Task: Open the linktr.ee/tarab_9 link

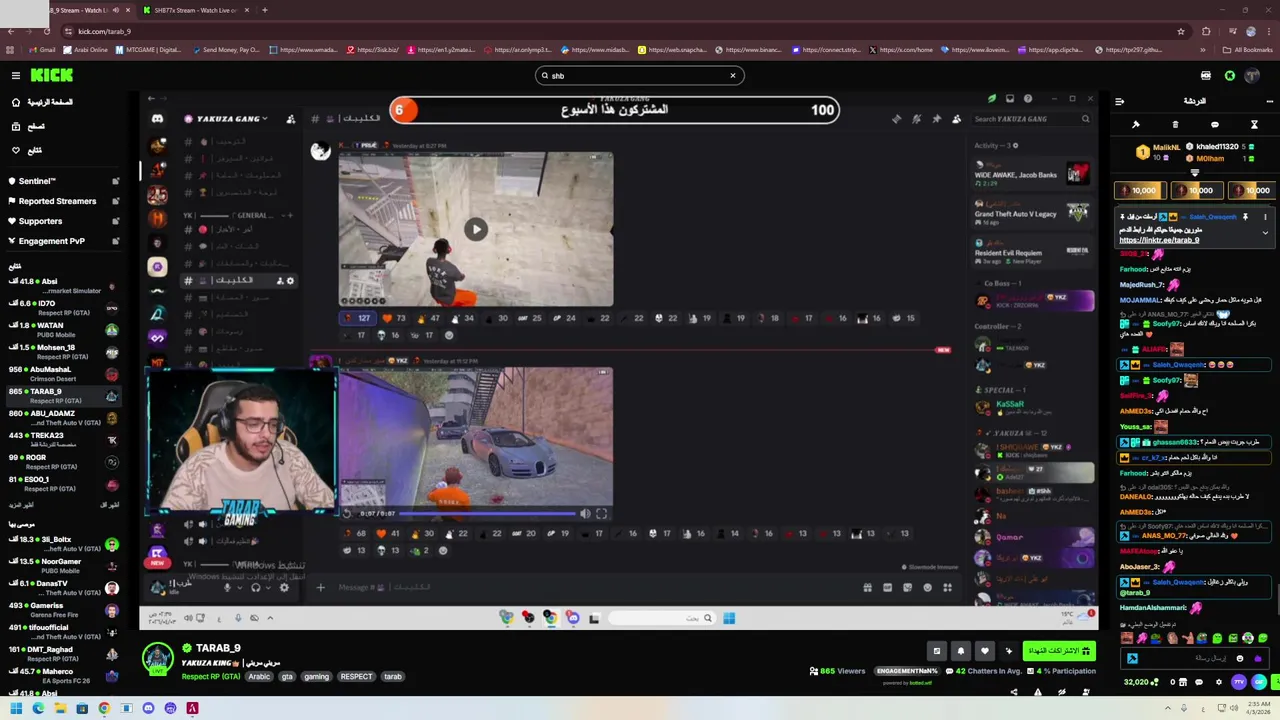Action: pos(1159,240)
